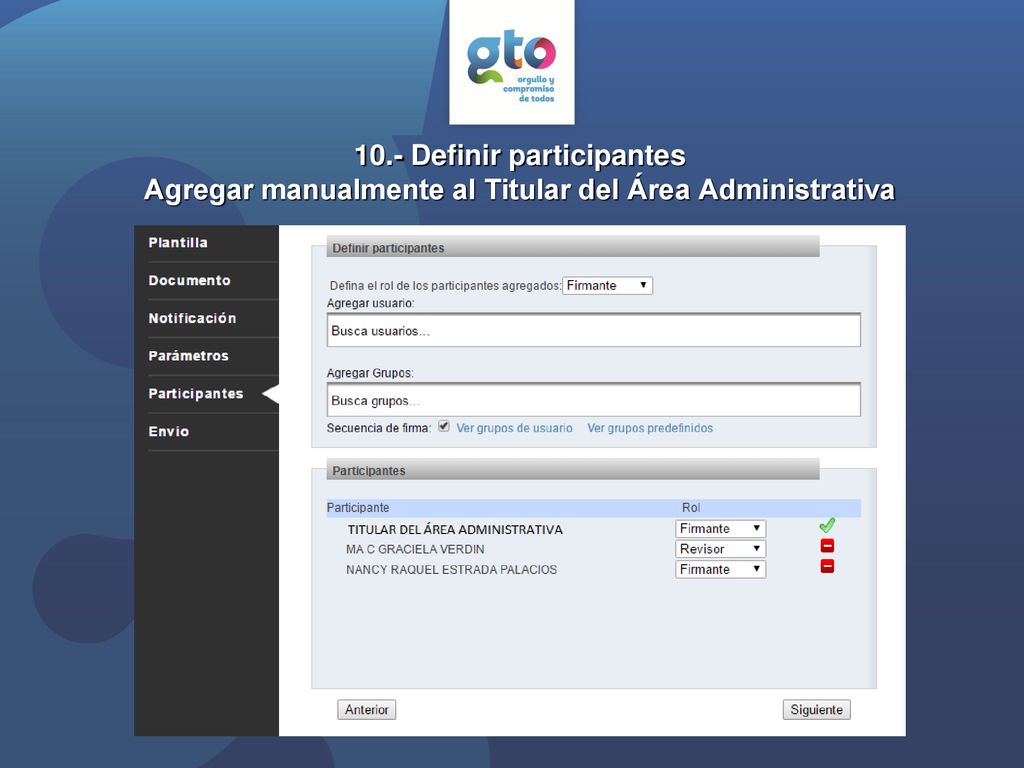This screenshot has height=768, width=1024.
Task: Click the green checkmark for Titular del Área Administrativa
Action: tap(827, 525)
